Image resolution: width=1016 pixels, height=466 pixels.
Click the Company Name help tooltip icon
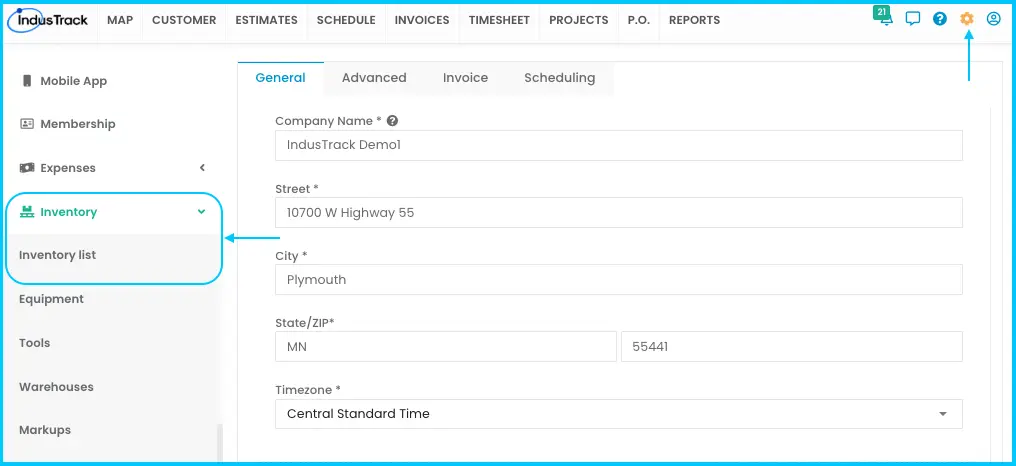click(392, 121)
